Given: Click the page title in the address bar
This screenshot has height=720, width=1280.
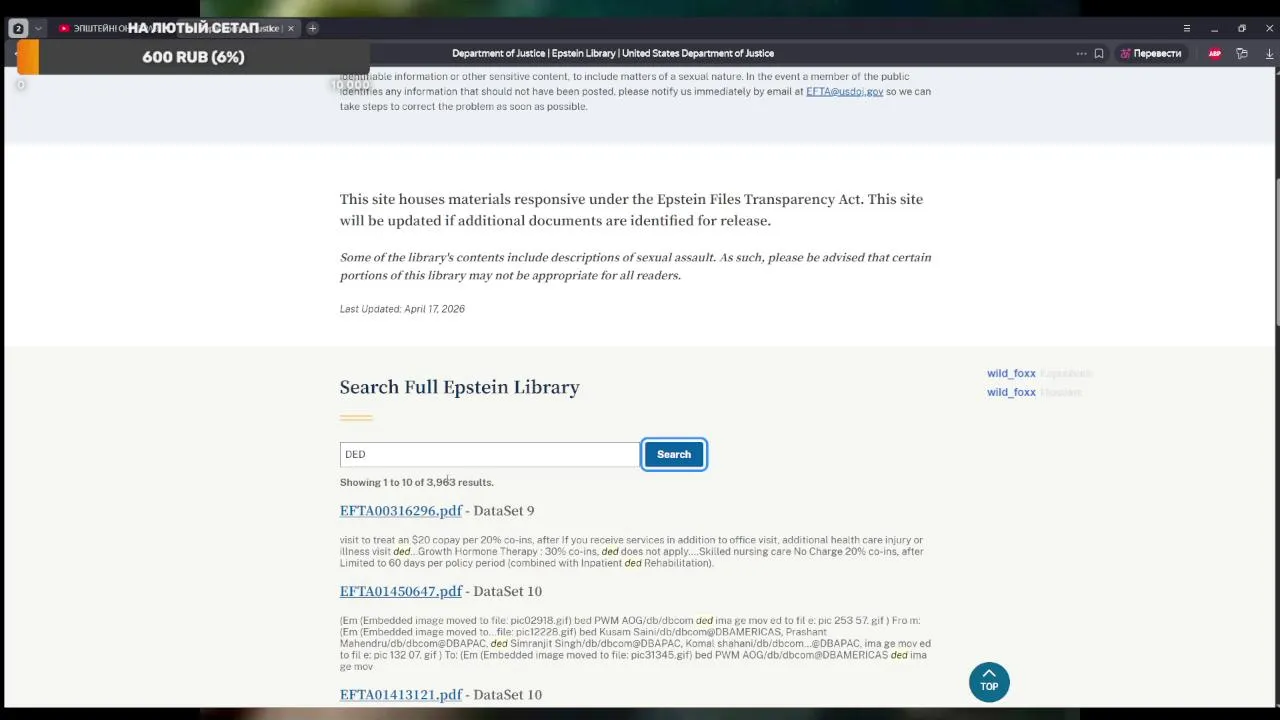Looking at the screenshot, I should pos(613,54).
